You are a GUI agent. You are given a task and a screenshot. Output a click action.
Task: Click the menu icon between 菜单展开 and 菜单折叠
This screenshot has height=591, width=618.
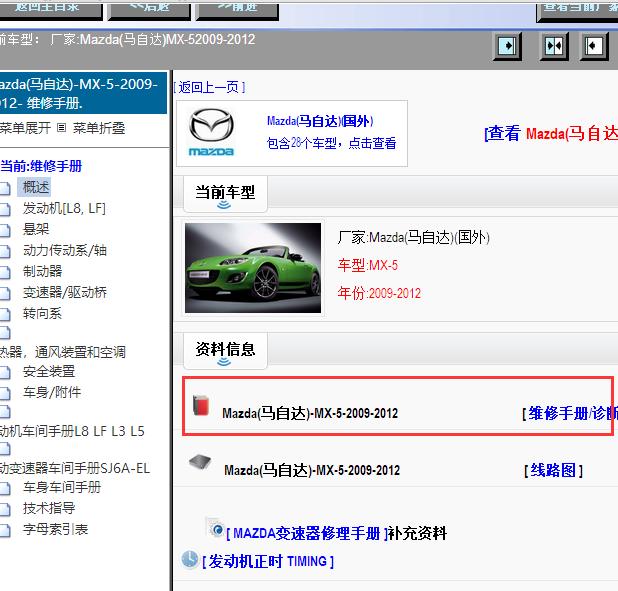pos(61,128)
